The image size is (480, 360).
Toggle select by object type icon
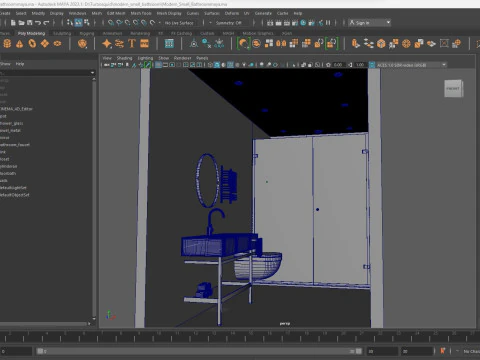(x=78, y=23)
